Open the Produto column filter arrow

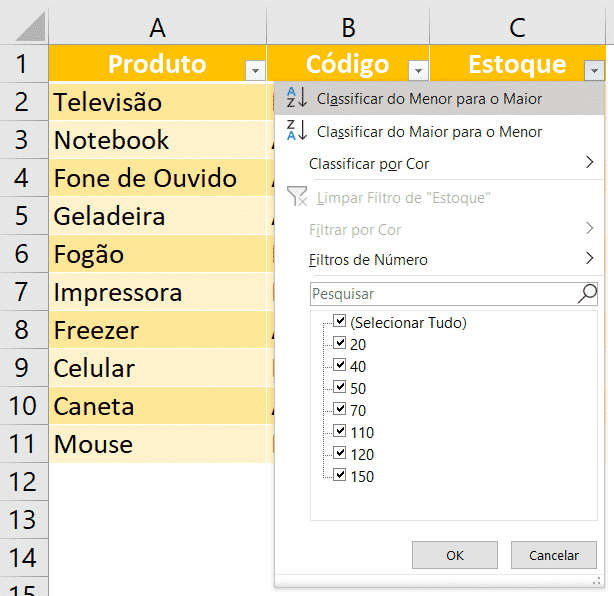point(255,70)
